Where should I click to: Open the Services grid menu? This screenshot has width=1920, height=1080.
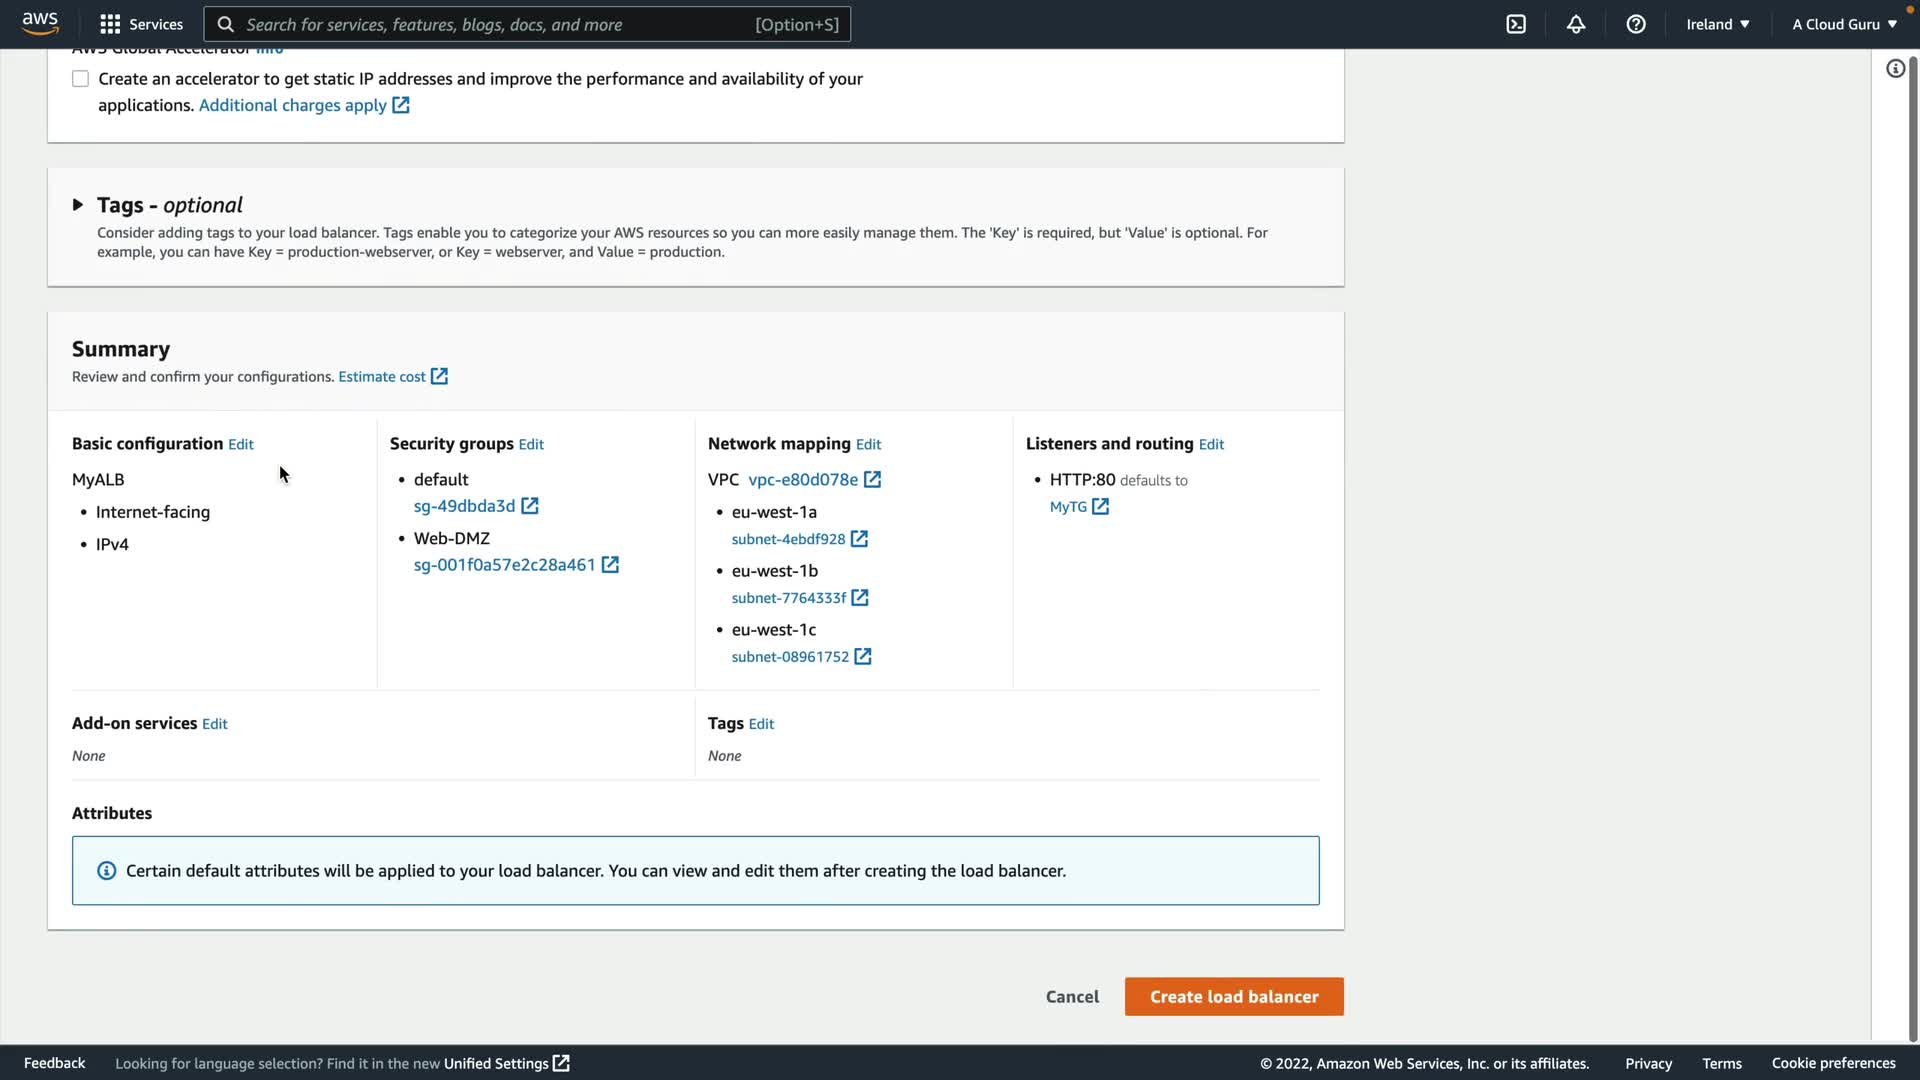(141, 24)
